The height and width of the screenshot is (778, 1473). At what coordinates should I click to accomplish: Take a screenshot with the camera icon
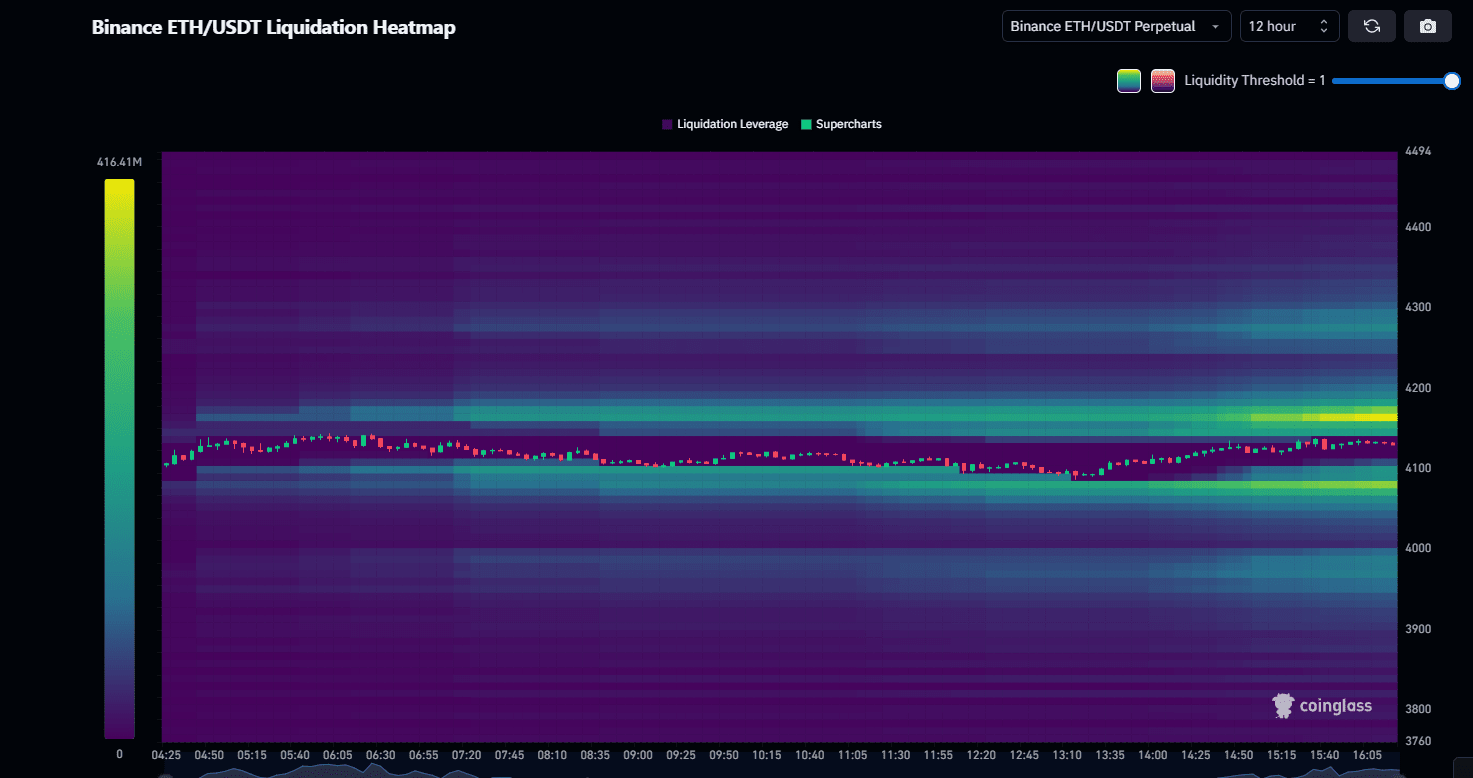1427,26
